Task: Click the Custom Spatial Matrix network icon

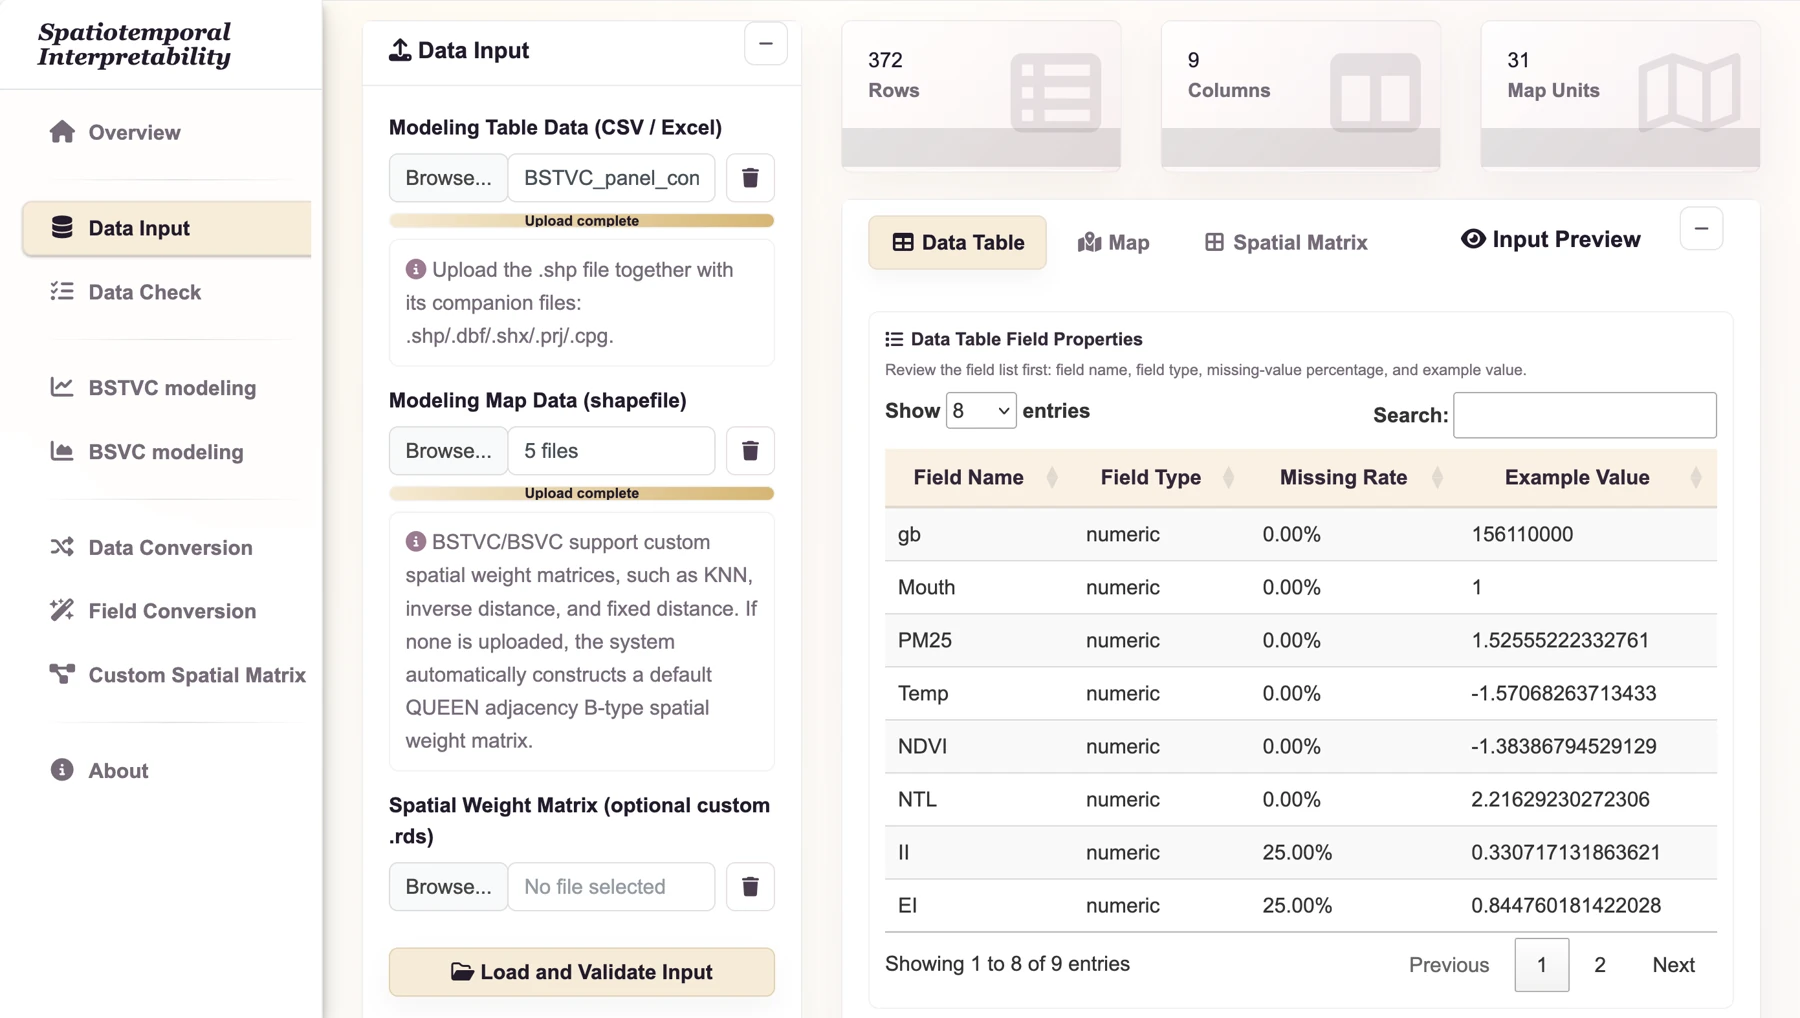Action: [x=62, y=674]
